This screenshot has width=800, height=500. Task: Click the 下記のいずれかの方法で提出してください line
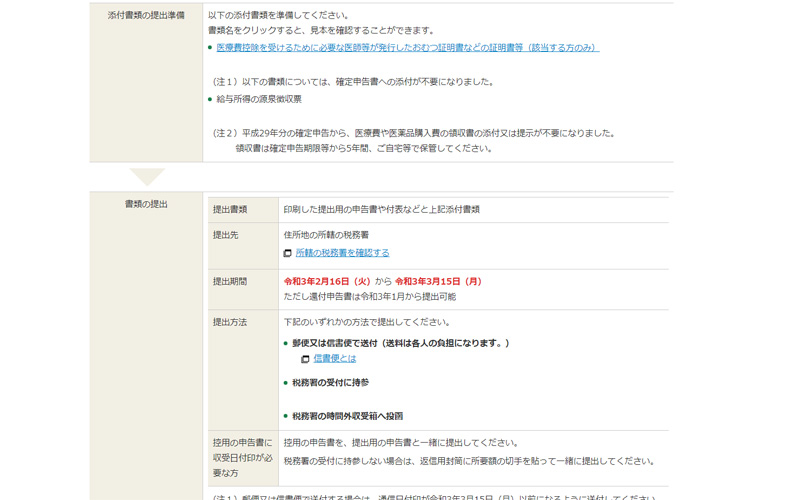367,322
